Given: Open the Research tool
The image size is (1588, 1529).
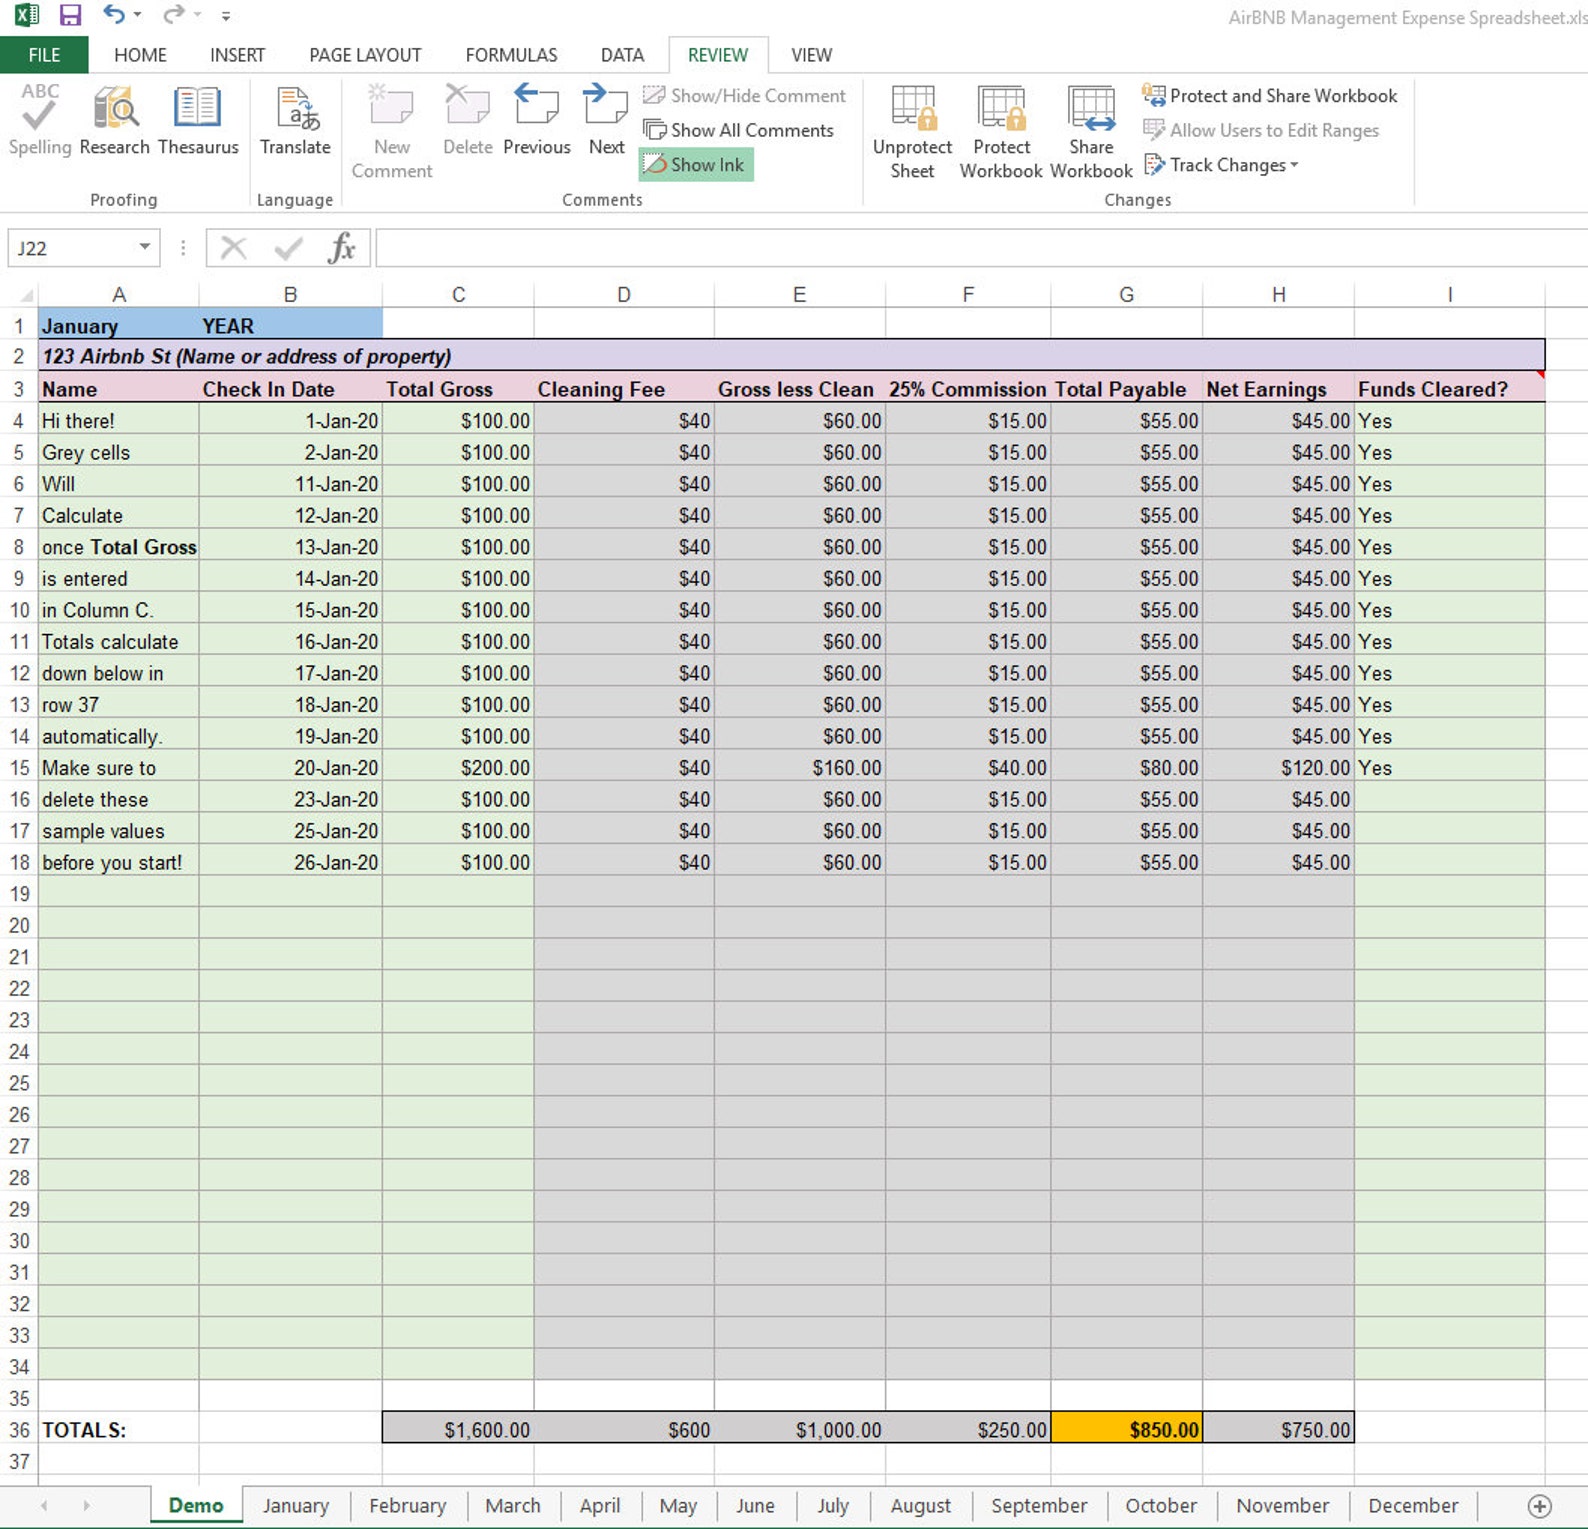Looking at the screenshot, I should click(x=115, y=120).
